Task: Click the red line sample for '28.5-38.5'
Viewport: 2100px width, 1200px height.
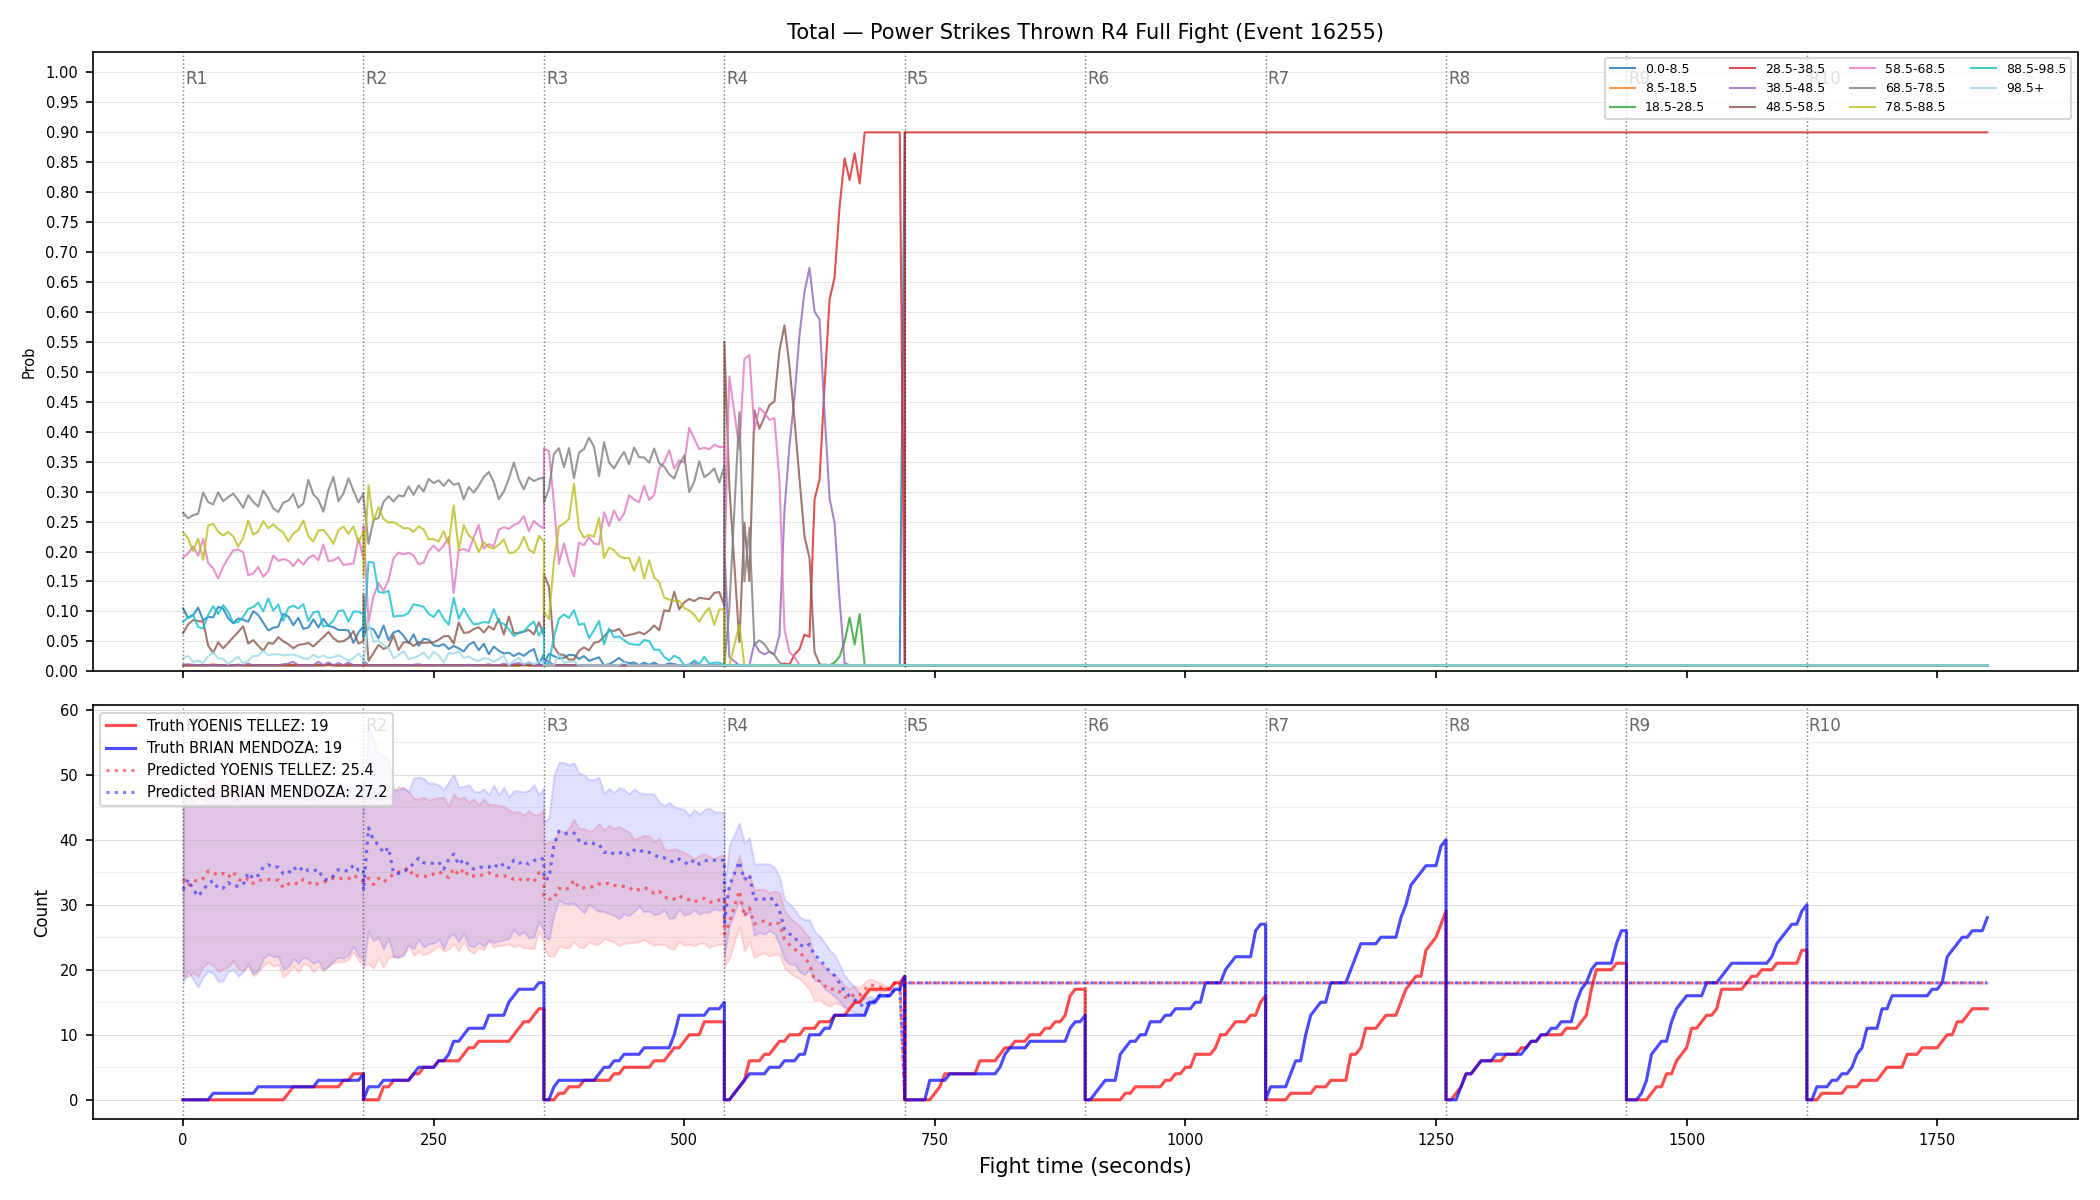Action: tap(1743, 69)
